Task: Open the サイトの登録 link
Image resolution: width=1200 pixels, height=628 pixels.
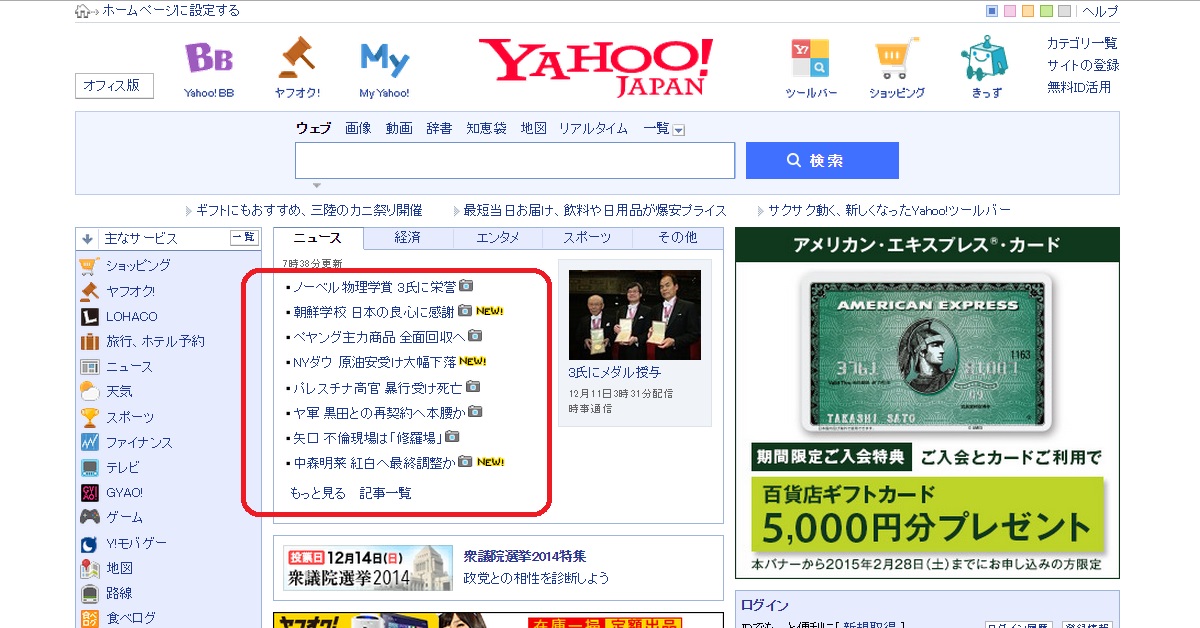Action: (1083, 65)
